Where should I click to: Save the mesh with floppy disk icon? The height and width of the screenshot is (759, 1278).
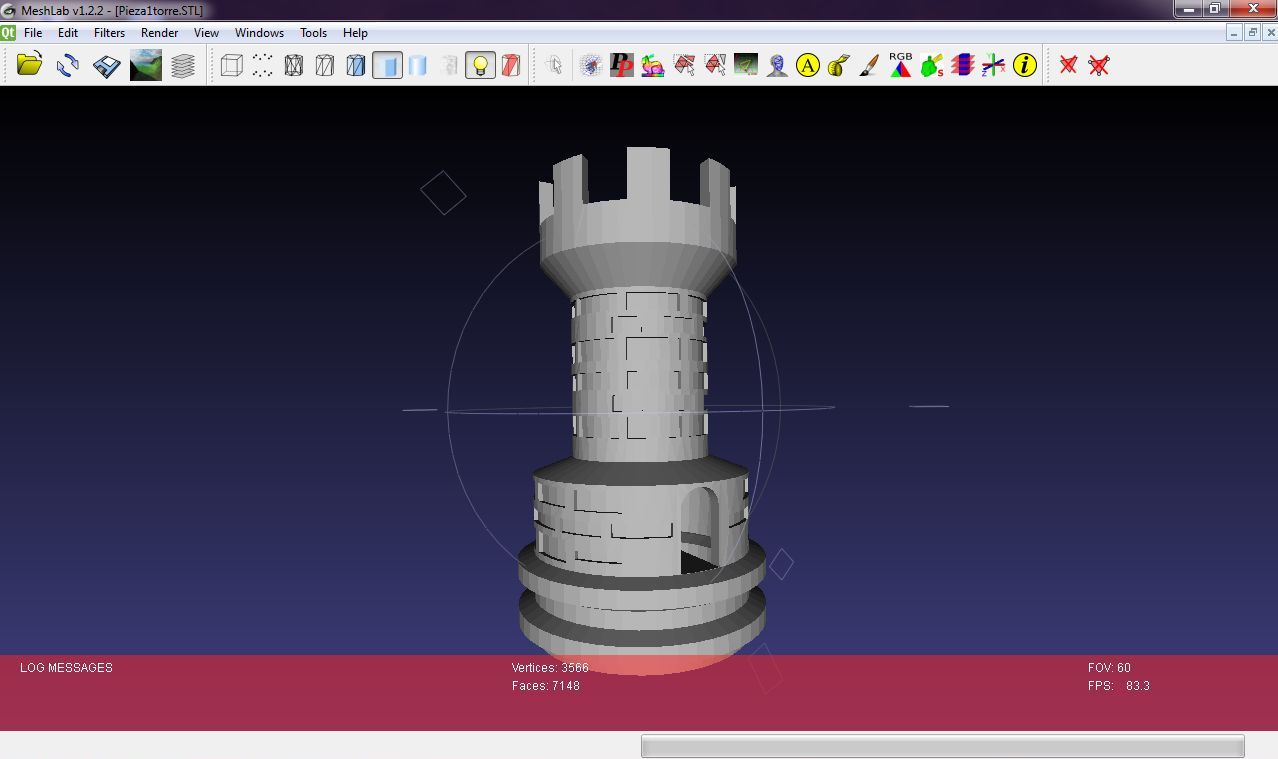(x=106, y=65)
